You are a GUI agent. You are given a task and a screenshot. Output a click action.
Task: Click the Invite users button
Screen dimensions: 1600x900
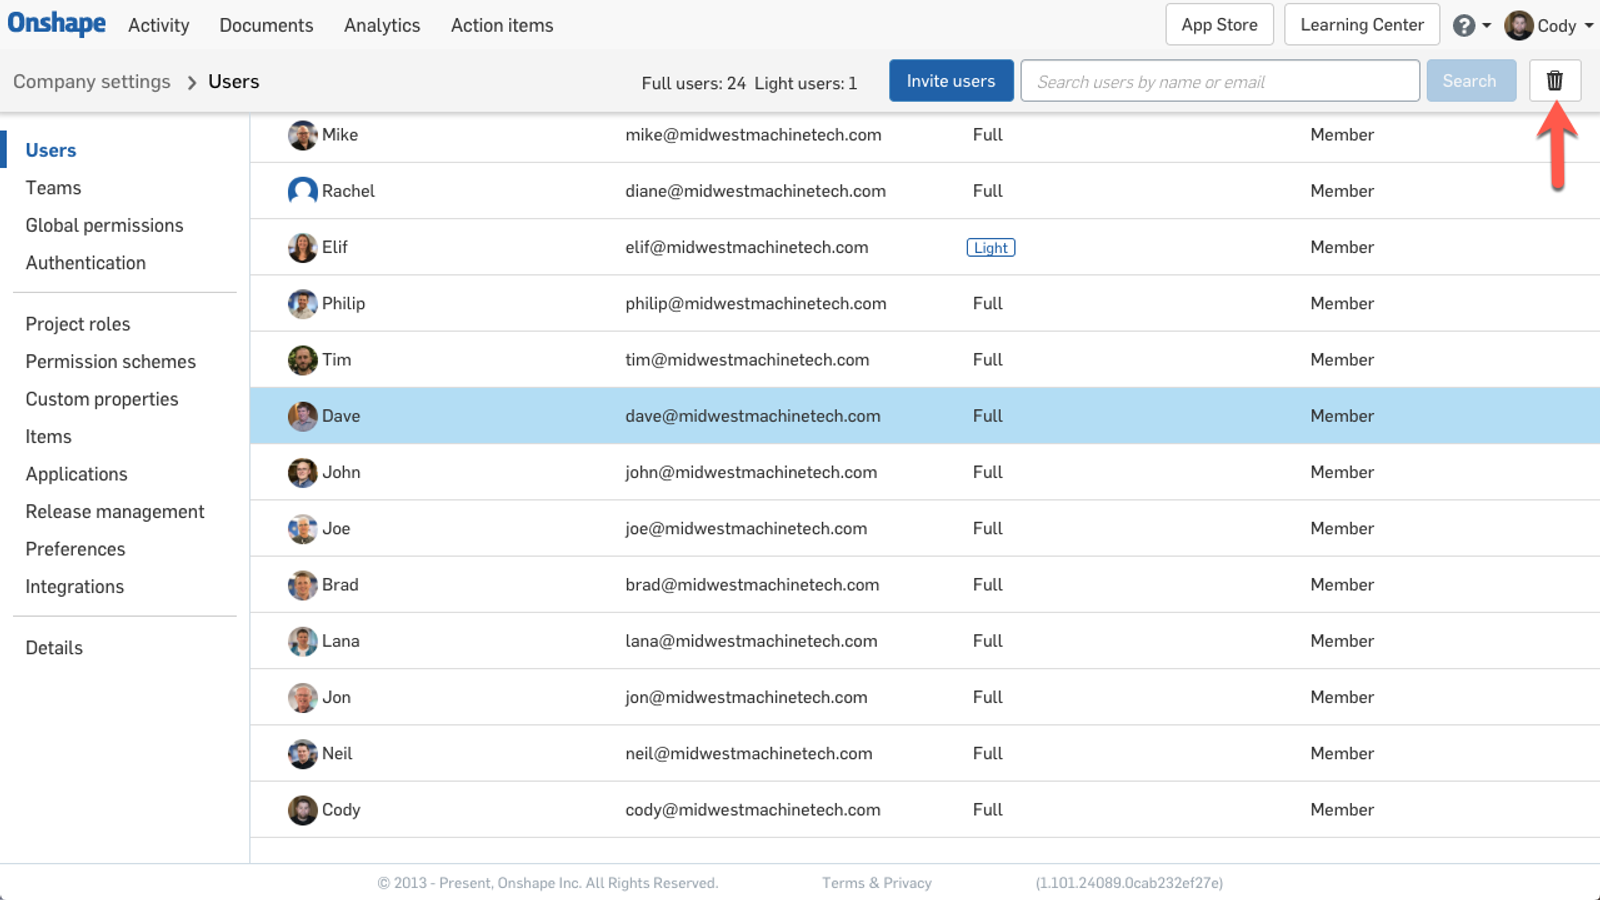[x=950, y=80]
